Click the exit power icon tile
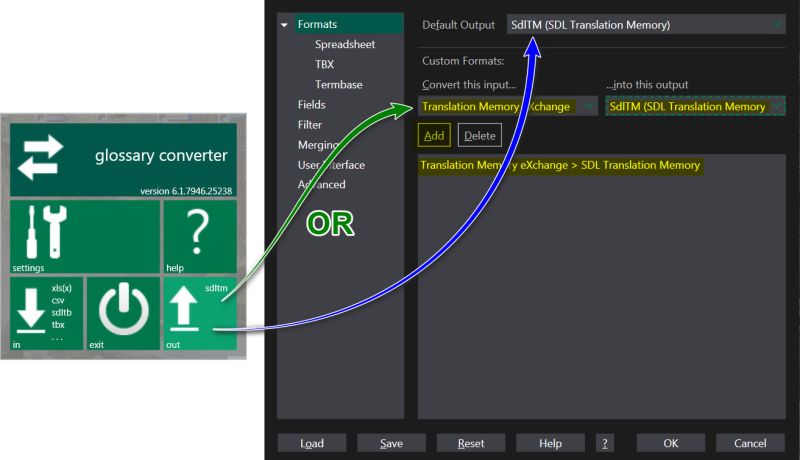Screen dimensions: 800x460 (123, 313)
